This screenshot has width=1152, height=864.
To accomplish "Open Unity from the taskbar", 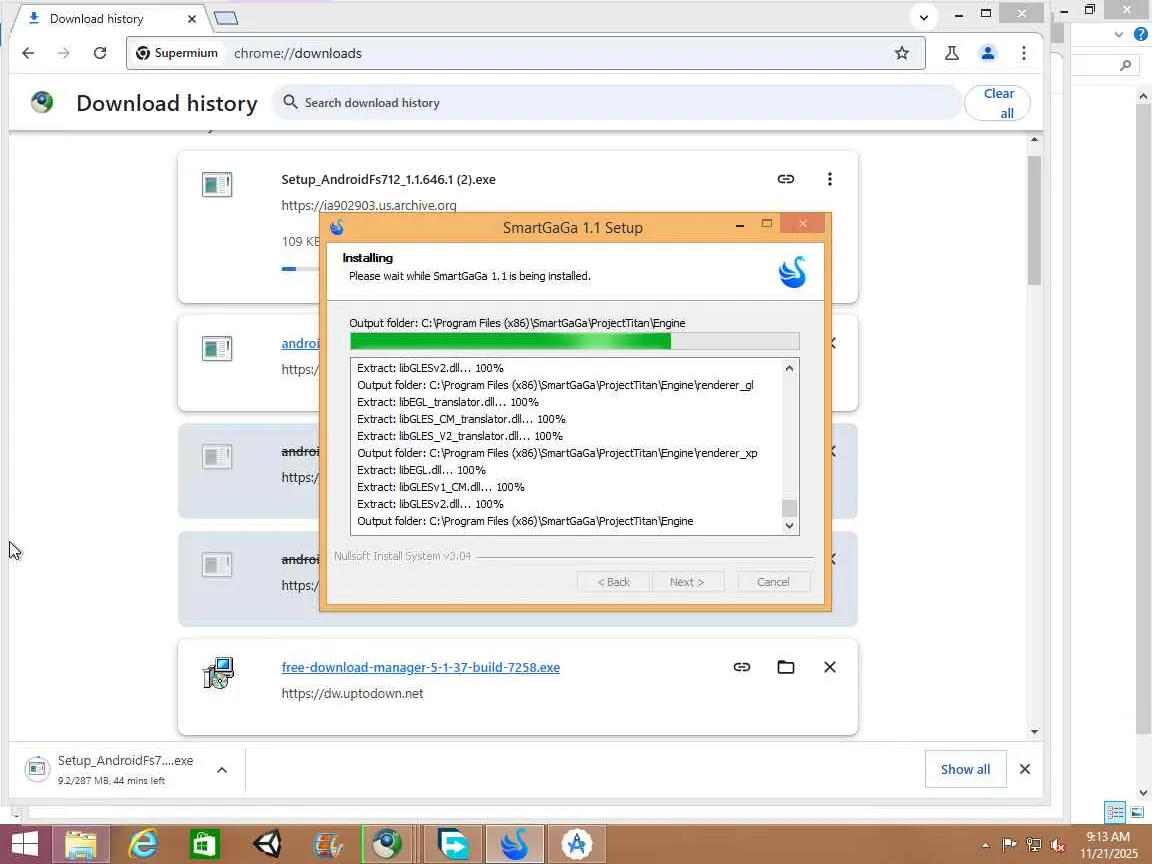I will tap(267, 843).
